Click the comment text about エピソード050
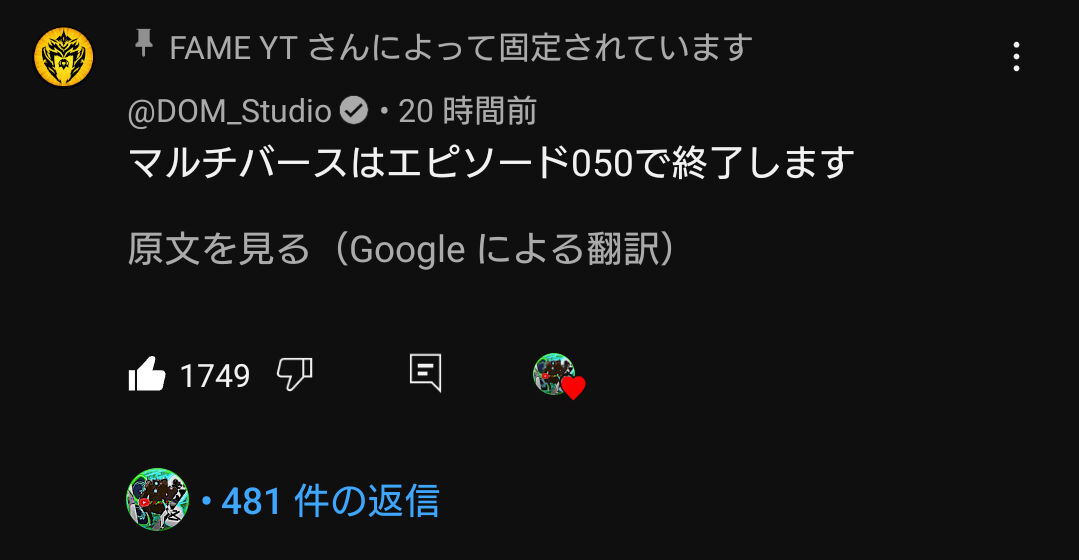Image resolution: width=1079 pixels, height=560 pixels. coord(491,164)
